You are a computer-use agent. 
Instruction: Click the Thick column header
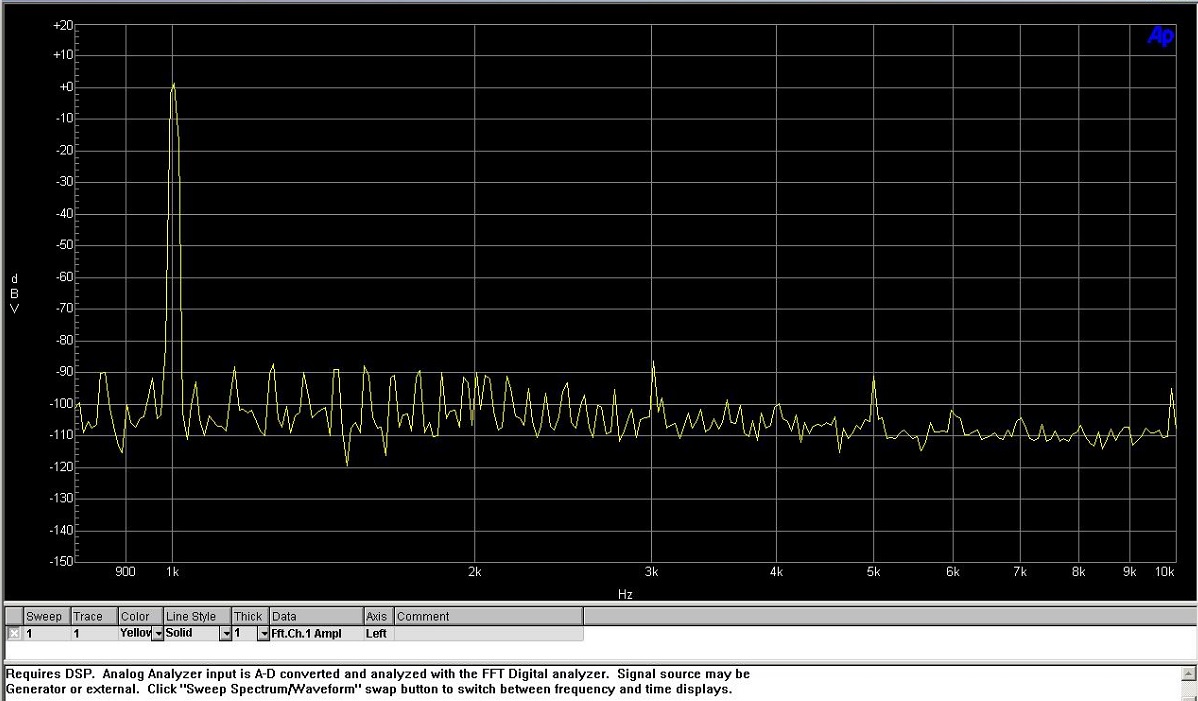[250, 616]
